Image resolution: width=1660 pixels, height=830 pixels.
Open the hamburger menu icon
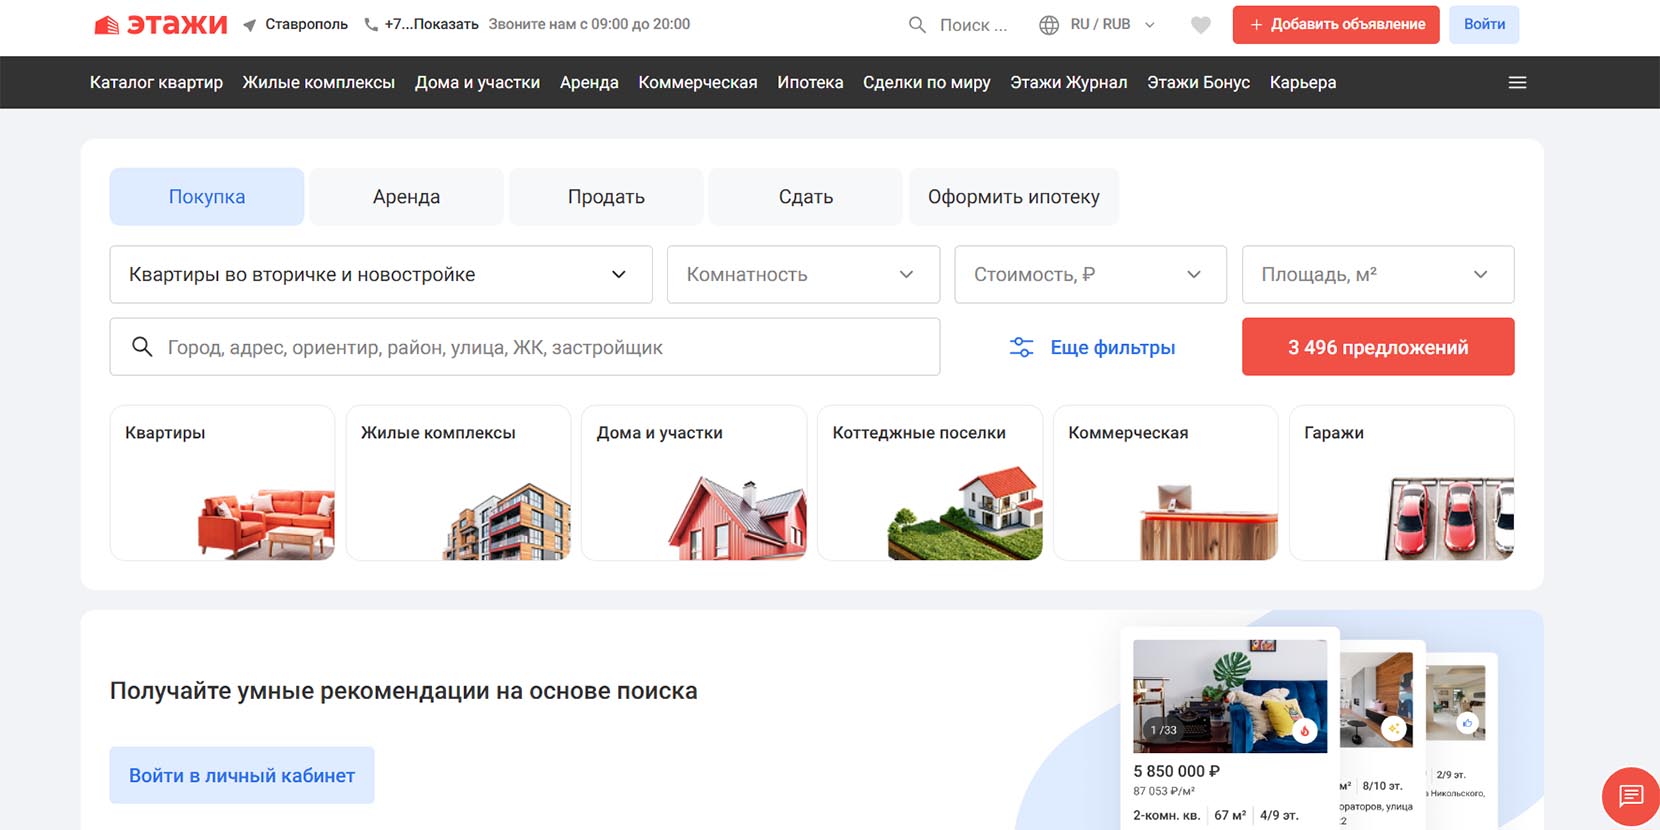(x=1516, y=82)
